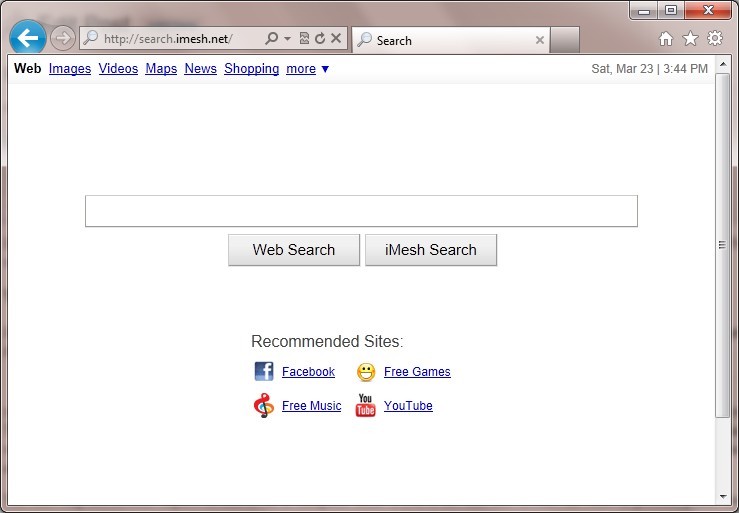Open the YouTube recommended link
Screen dimensions: 739x513
[x=408, y=405]
